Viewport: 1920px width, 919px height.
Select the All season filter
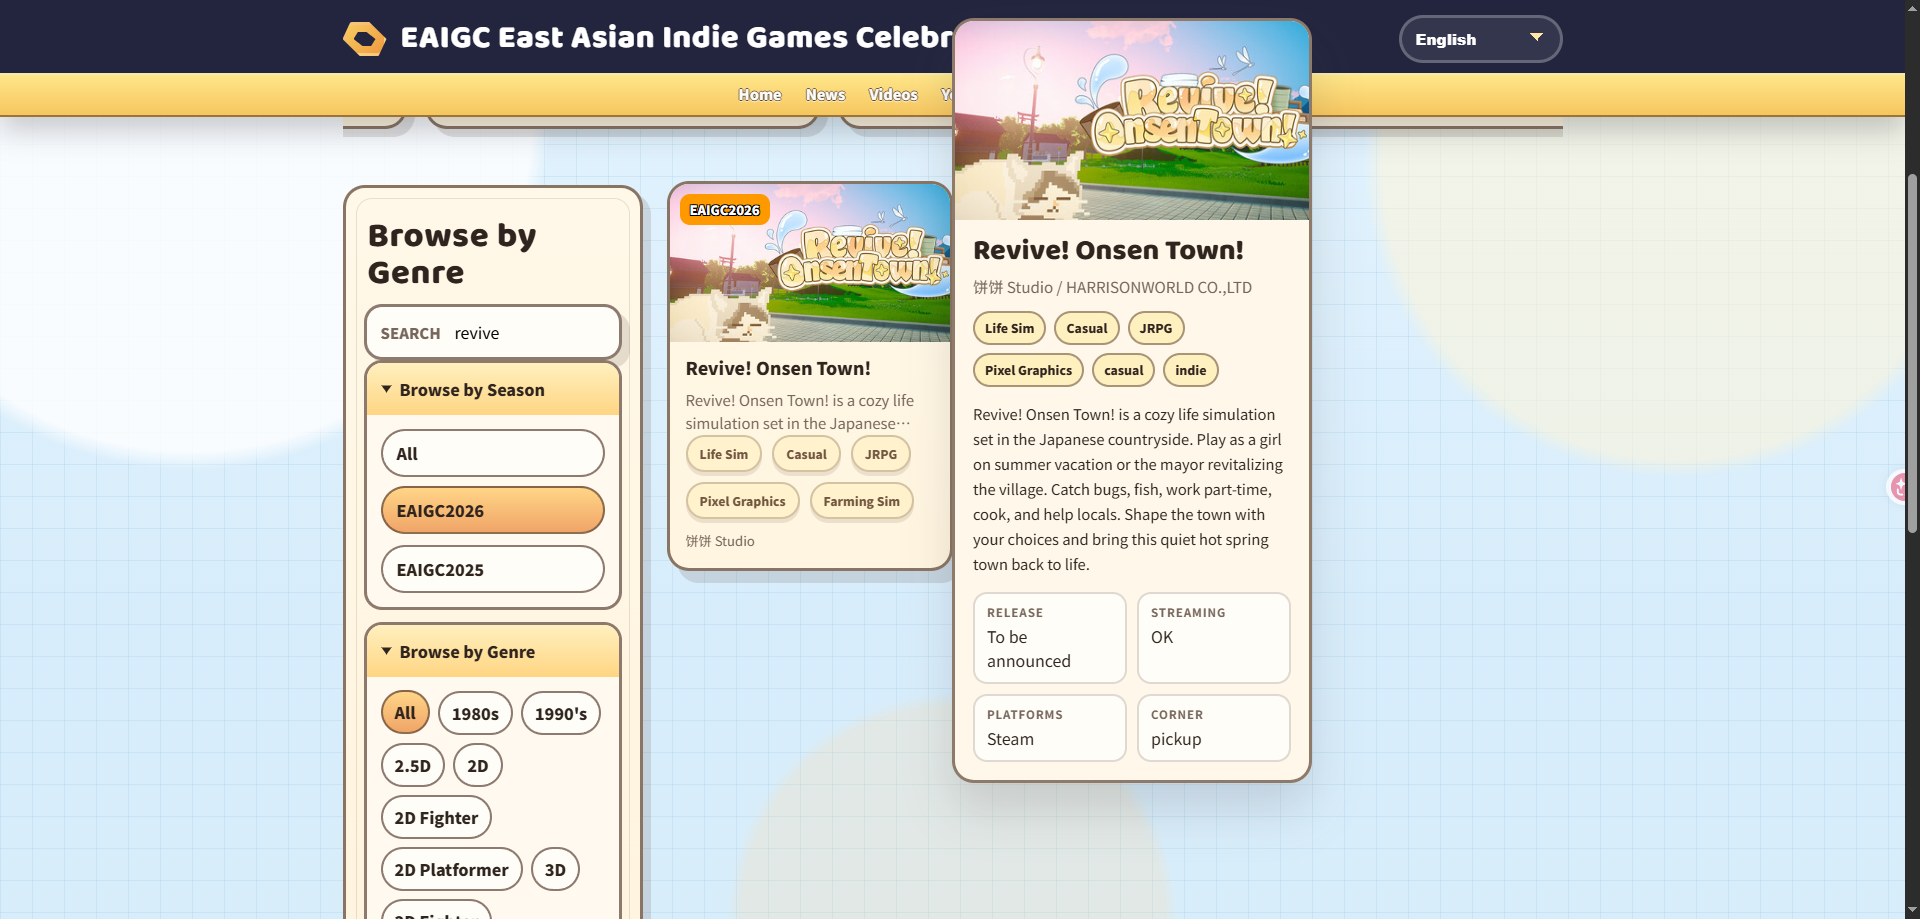point(493,454)
